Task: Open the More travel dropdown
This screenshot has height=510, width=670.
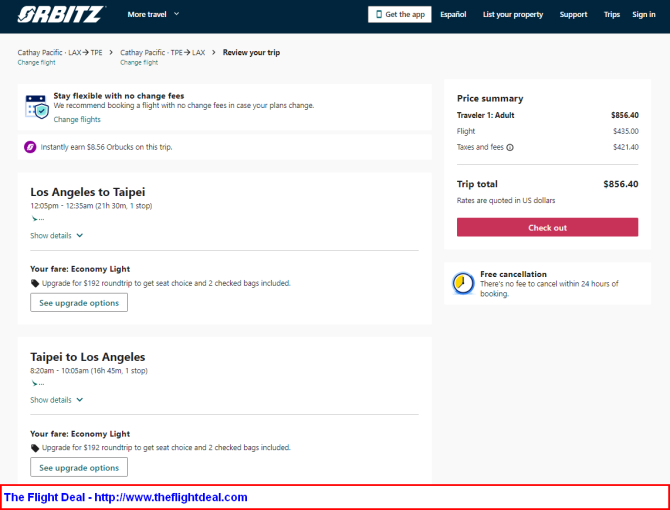Action: coord(153,14)
